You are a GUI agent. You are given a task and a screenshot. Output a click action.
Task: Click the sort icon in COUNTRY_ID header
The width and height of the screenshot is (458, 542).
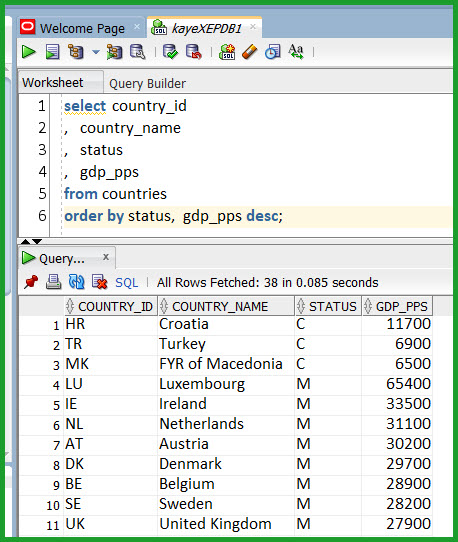[70, 306]
